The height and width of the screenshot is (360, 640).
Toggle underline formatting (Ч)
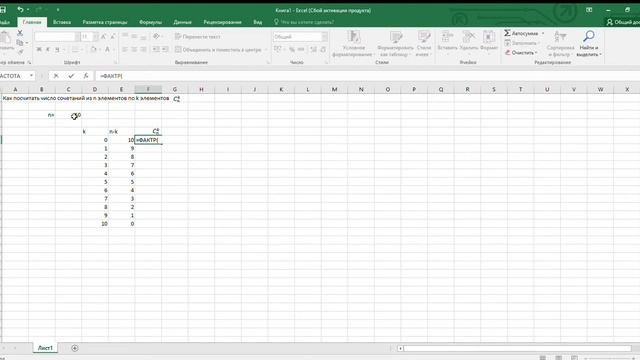[x=57, y=49]
